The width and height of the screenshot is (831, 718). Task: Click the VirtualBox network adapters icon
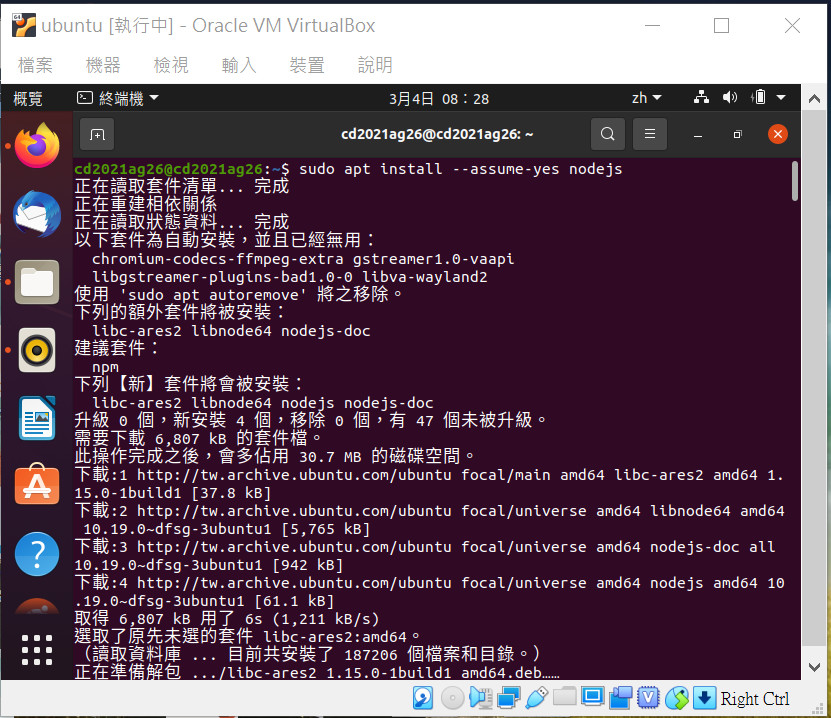click(x=509, y=698)
